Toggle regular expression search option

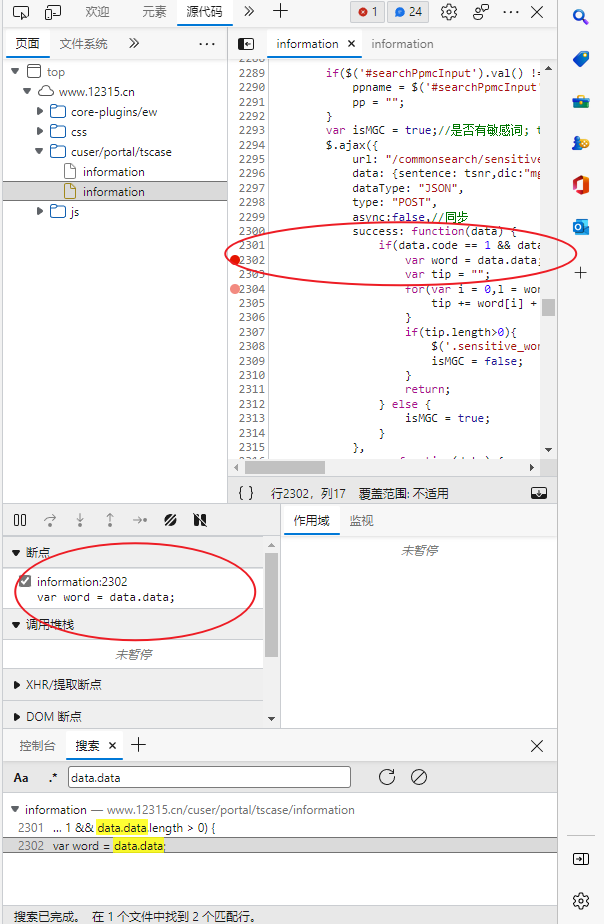[53, 778]
